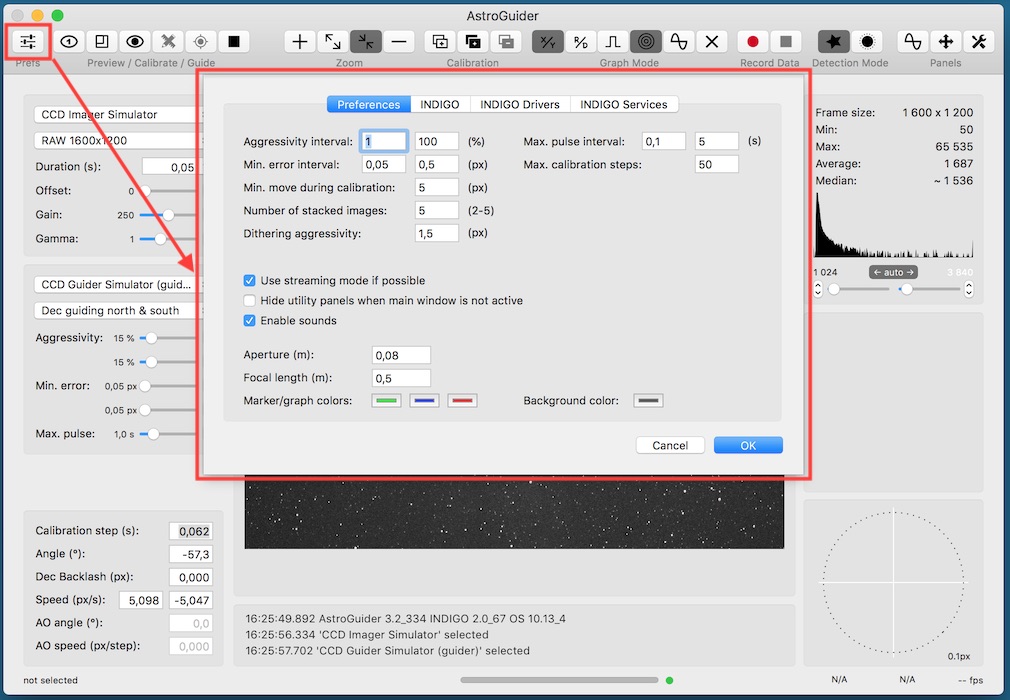Image resolution: width=1010 pixels, height=700 pixels.
Task: Open the CCD Imager Simulator dropdown
Action: point(119,115)
